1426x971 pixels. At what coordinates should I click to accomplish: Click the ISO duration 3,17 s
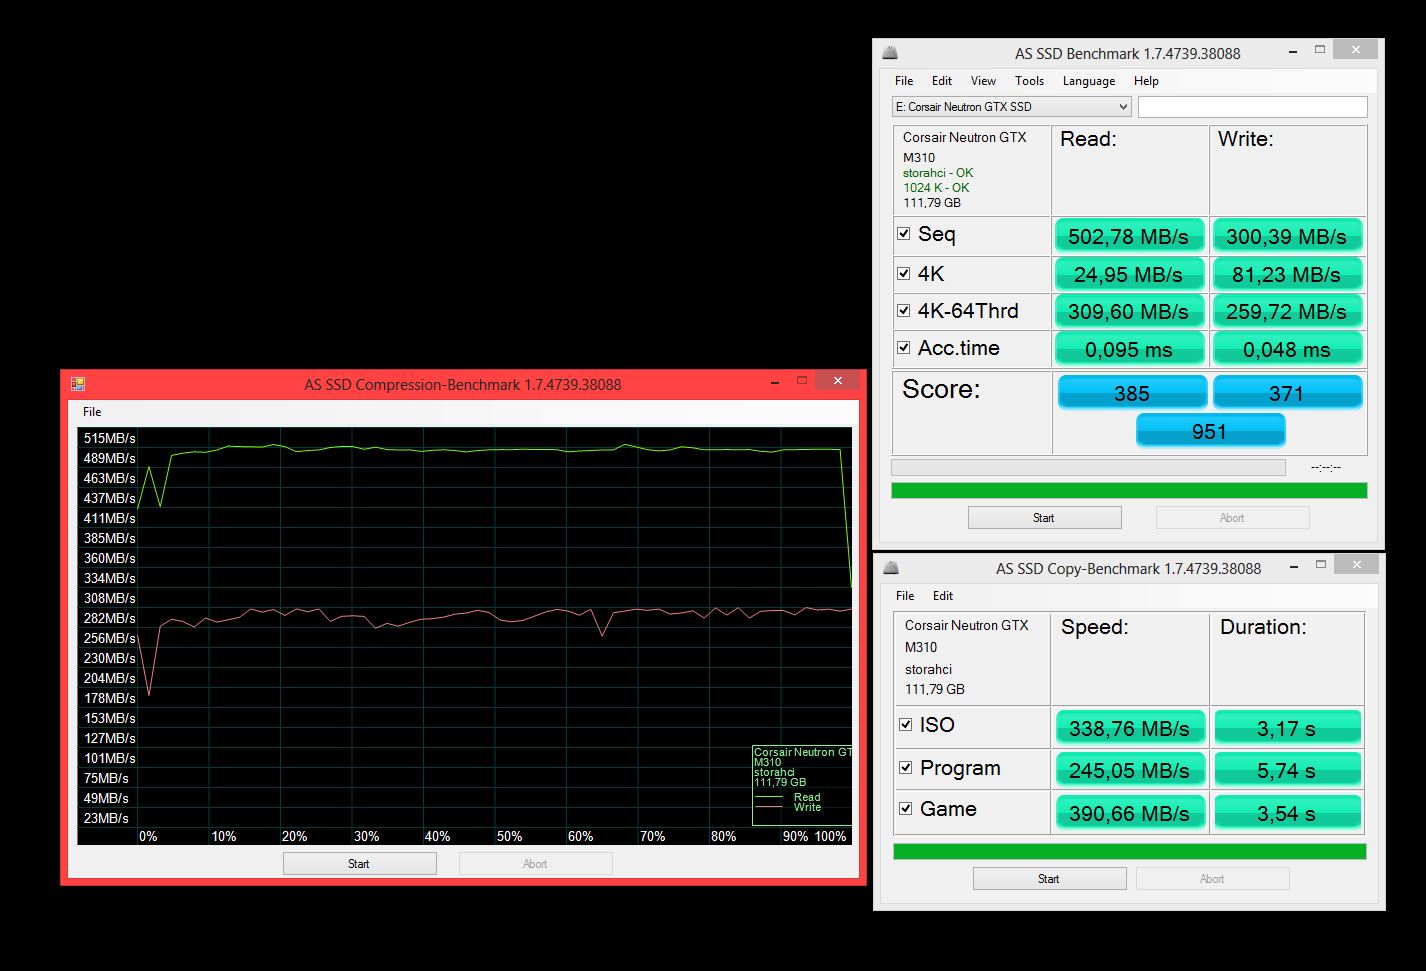pos(1287,727)
